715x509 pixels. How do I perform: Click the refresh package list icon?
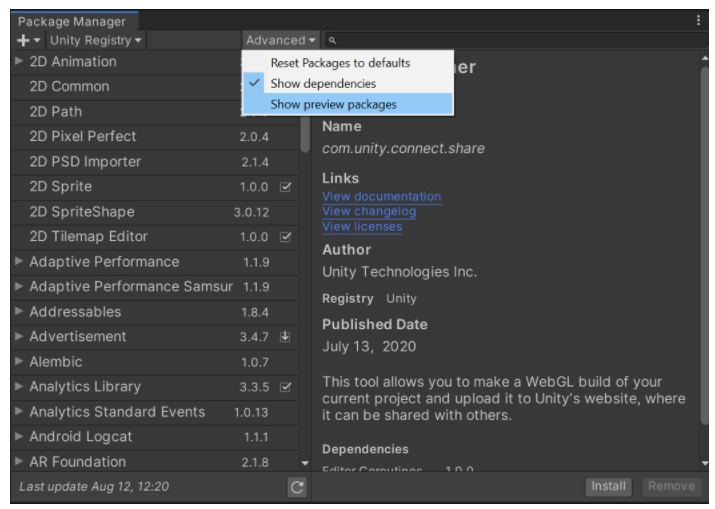tap(297, 487)
